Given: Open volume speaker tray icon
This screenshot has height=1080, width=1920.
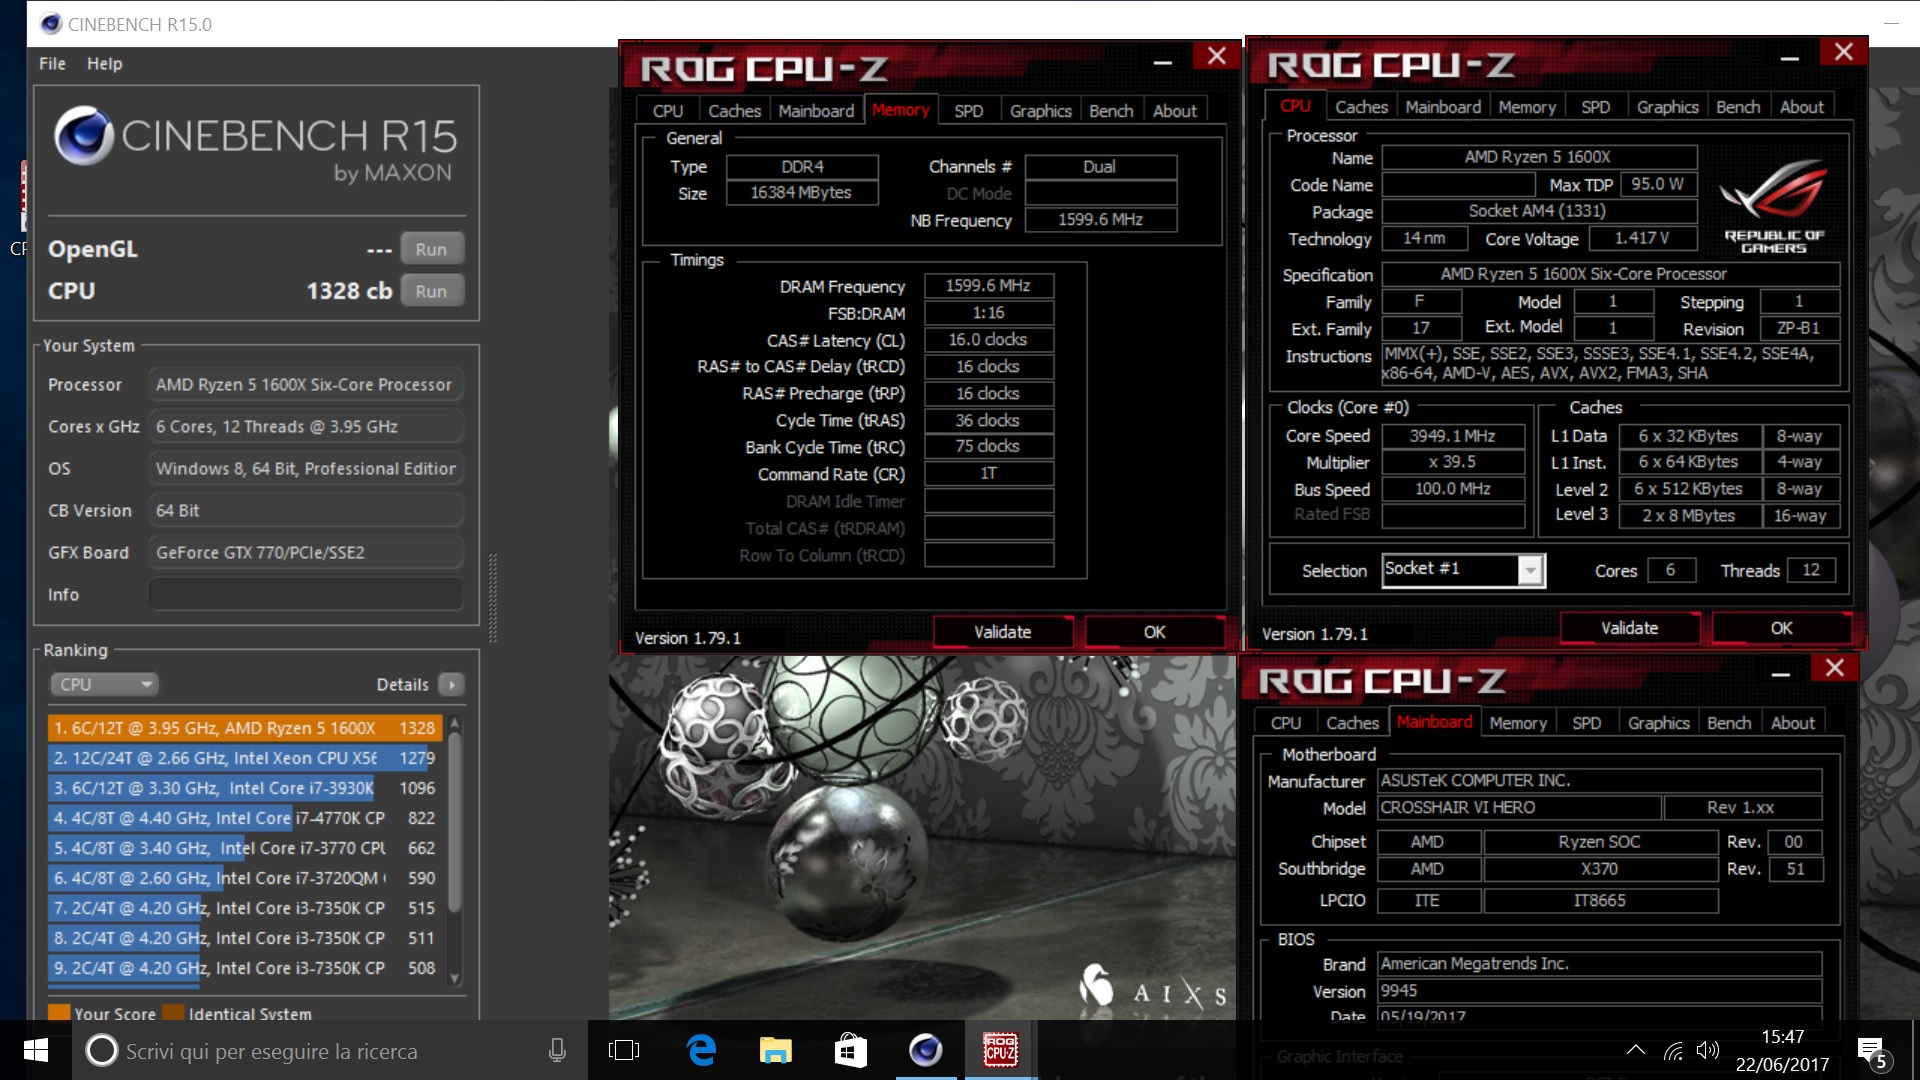Looking at the screenshot, I should coord(1708,1050).
